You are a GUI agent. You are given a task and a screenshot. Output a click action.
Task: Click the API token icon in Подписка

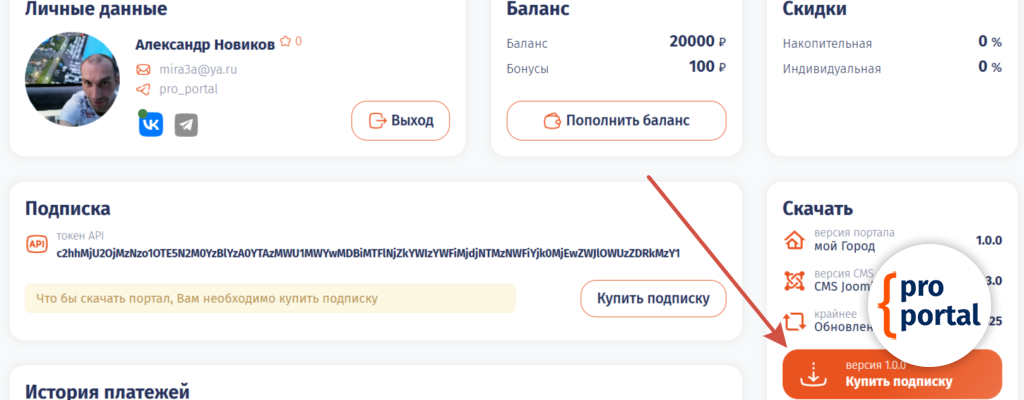tap(37, 244)
